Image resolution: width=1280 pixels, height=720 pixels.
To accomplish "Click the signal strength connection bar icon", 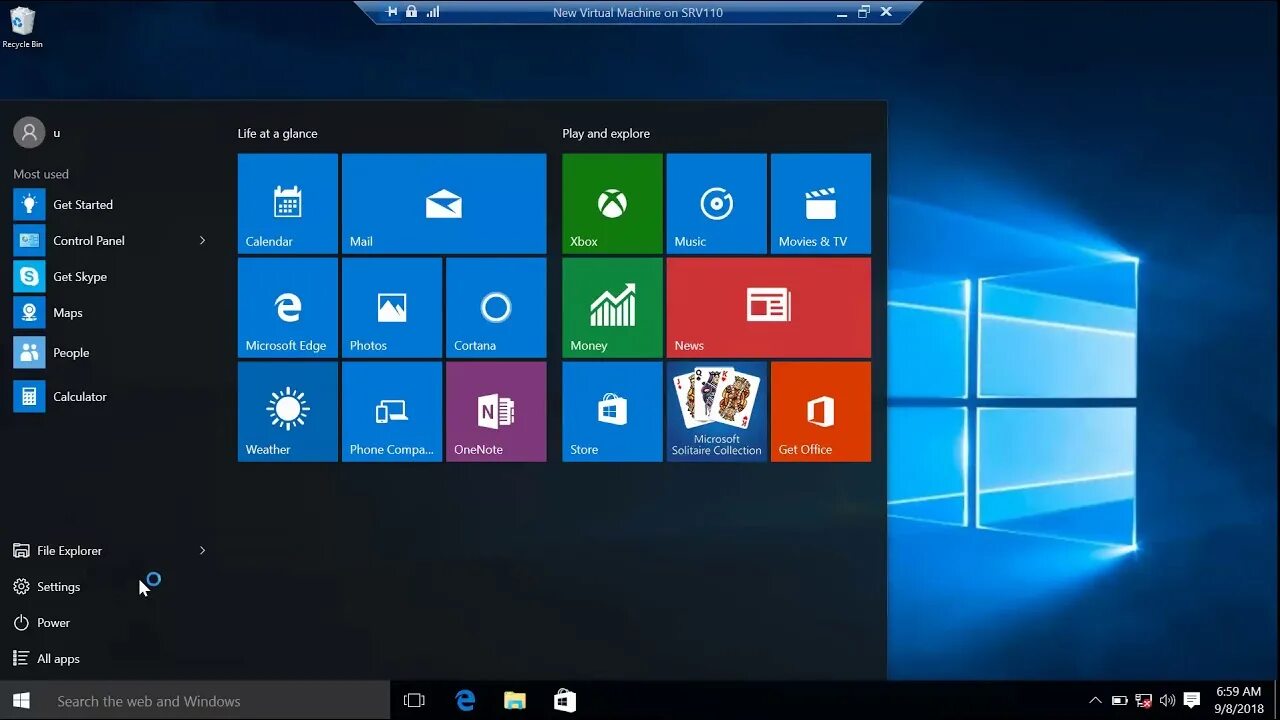I will click(433, 12).
